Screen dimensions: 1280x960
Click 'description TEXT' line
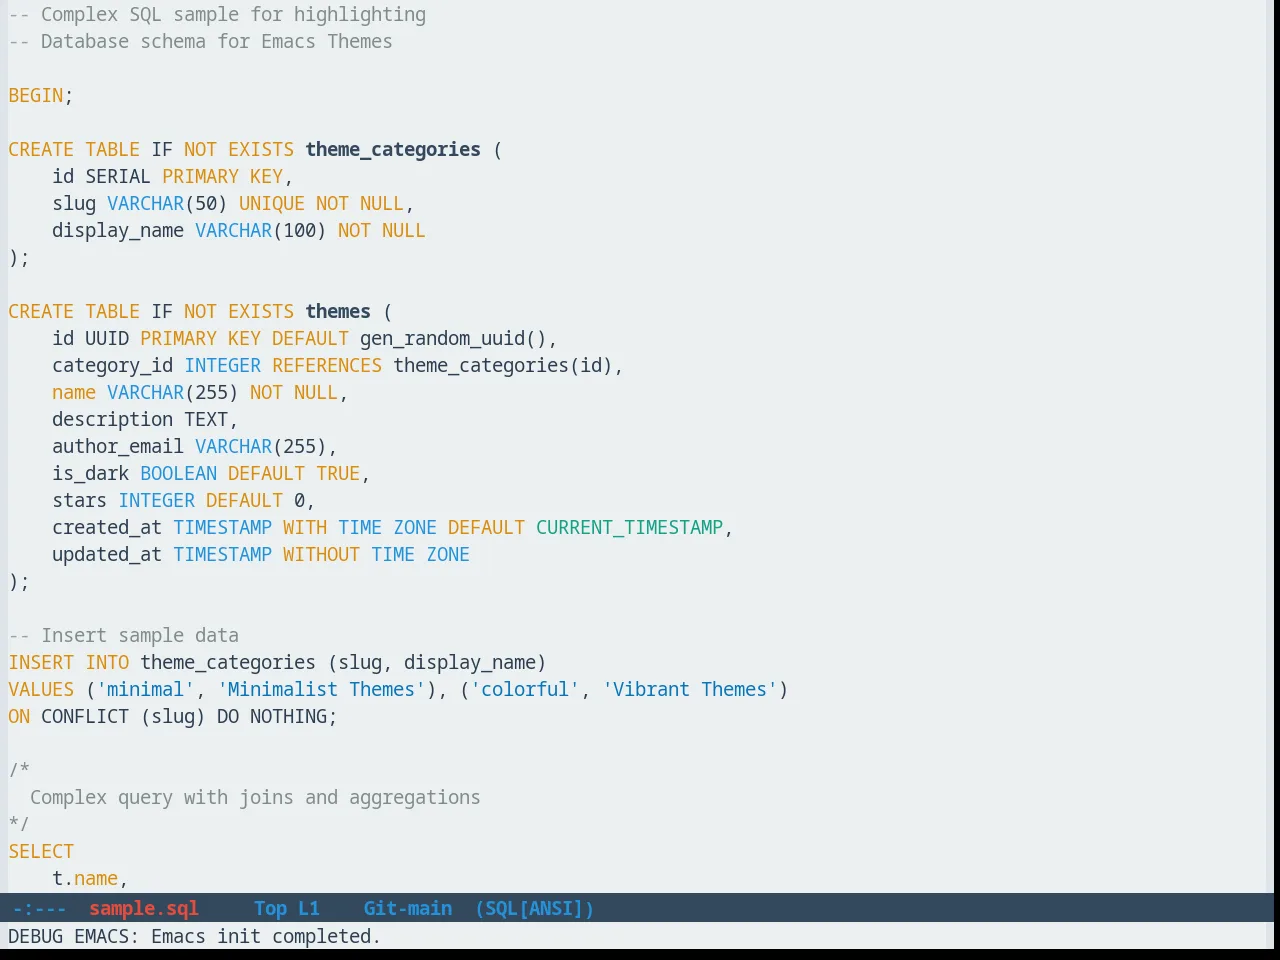145,419
